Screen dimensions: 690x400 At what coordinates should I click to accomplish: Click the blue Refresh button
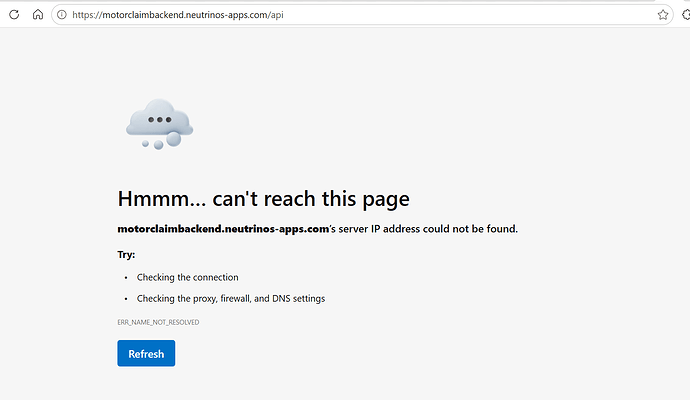[x=146, y=353]
